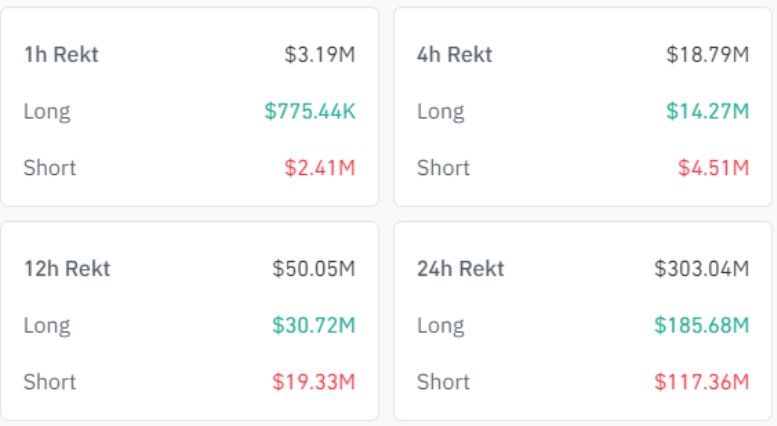Click the 4h Short $4.51M figure
The height and width of the screenshot is (426, 777).
coord(714,167)
